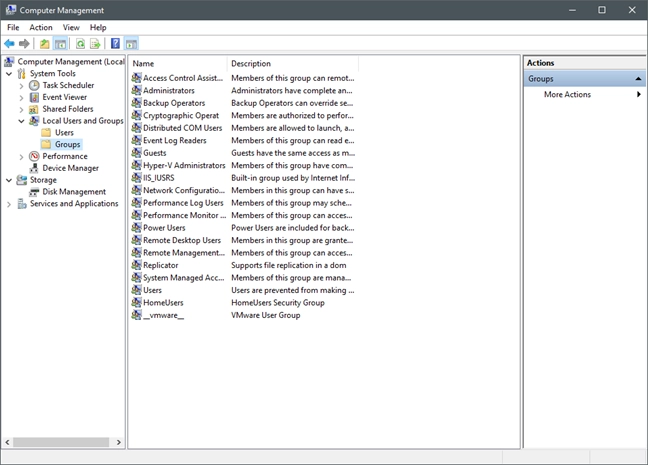Image resolution: width=648 pixels, height=465 pixels.
Task: Select the Remote Desktop Users group name
Action: pyautogui.click(x=182, y=240)
